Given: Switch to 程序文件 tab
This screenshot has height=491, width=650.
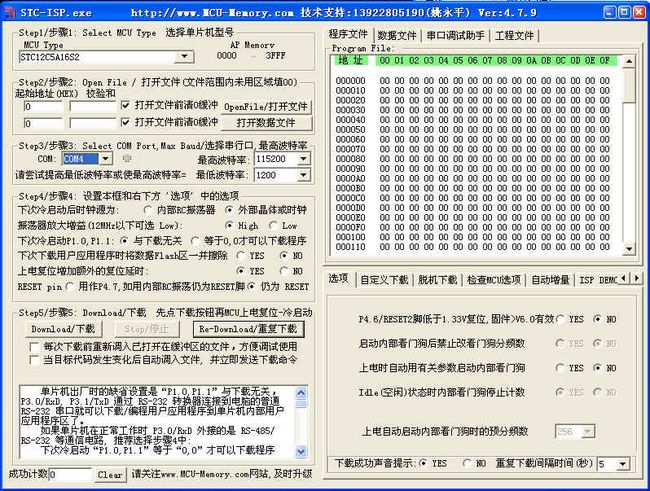Looking at the screenshot, I should pyautogui.click(x=348, y=34).
